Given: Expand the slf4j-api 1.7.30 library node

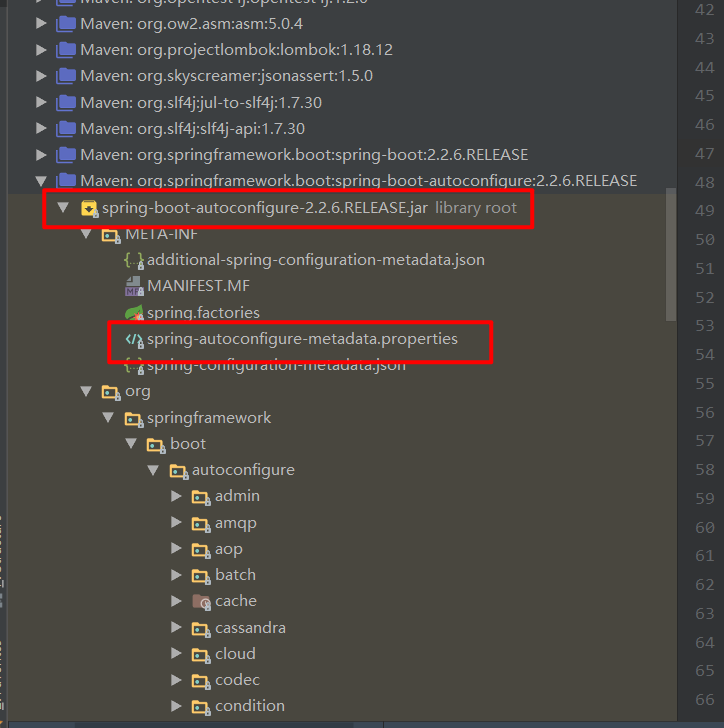Looking at the screenshot, I should tap(41, 128).
